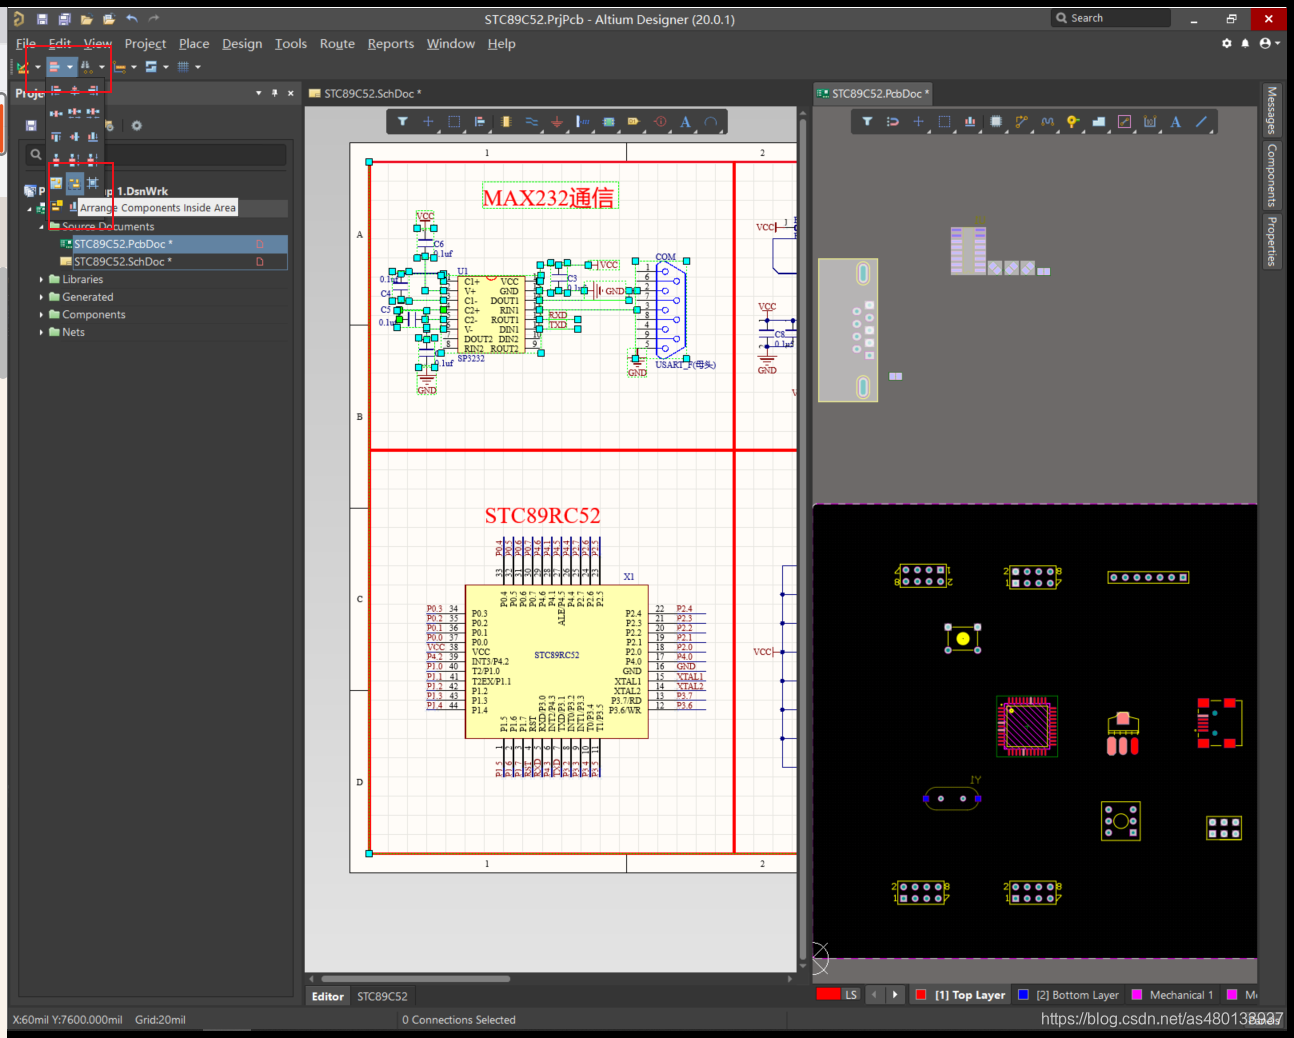
Task: Open the Route menu
Action: pyautogui.click(x=337, y=44)
